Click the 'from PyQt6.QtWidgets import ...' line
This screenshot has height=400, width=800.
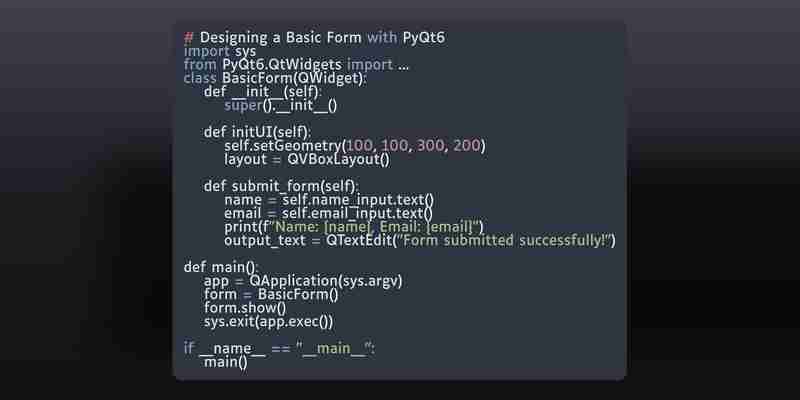296,65
